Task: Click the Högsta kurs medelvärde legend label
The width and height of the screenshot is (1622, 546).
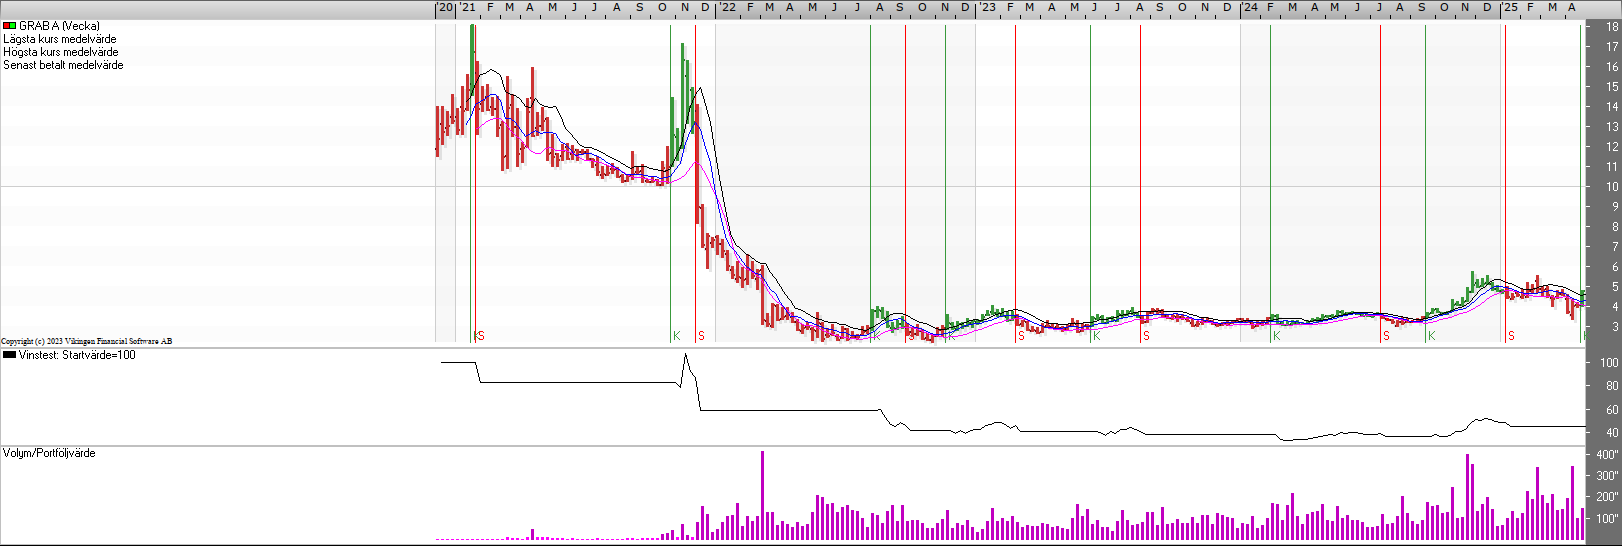Action: 61,52
